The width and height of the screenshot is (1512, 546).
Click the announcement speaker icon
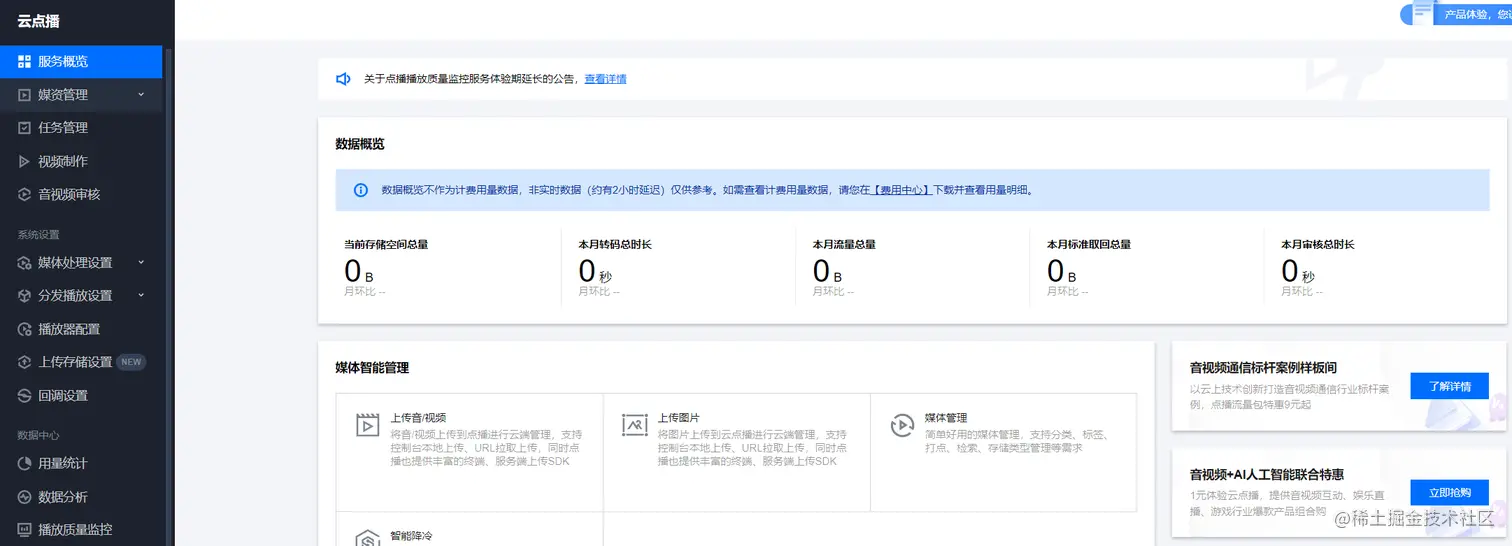point(343,79)
